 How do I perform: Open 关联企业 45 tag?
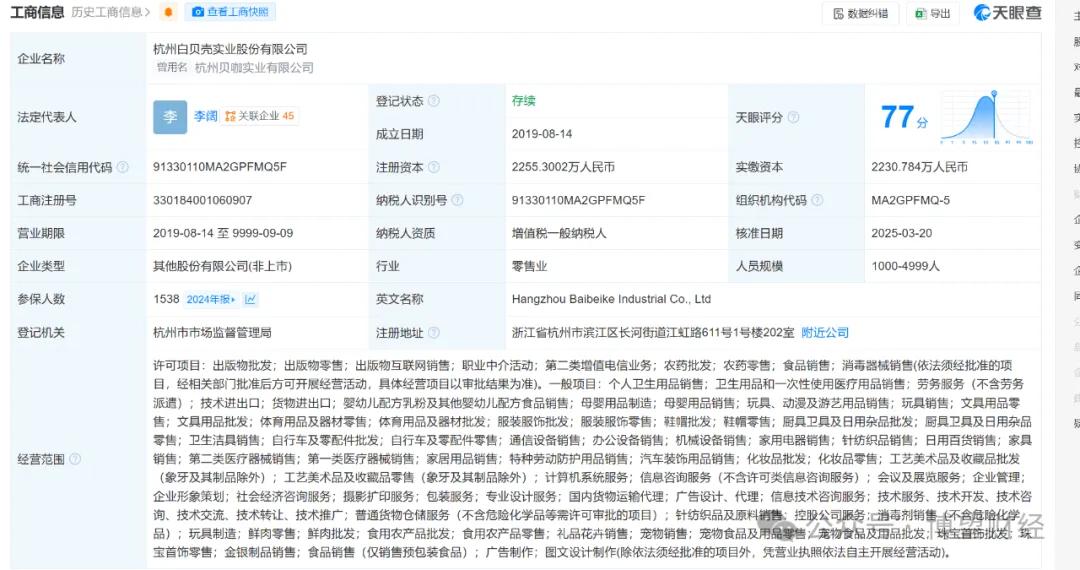click(260, 116)
